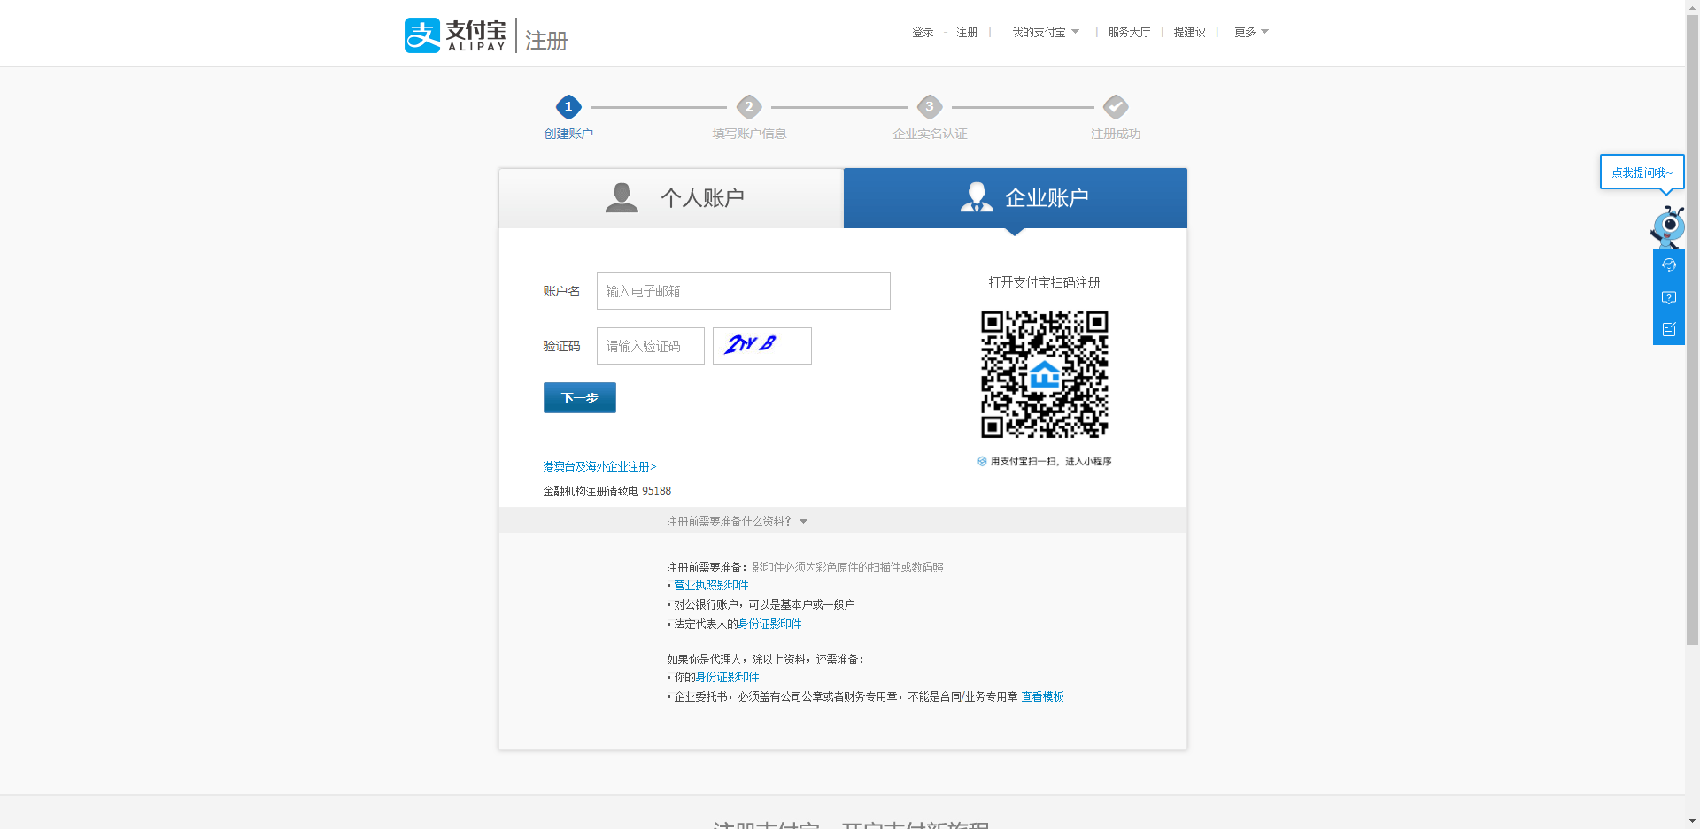
Task: Click the 下一步 button
Action: [579, 397]
